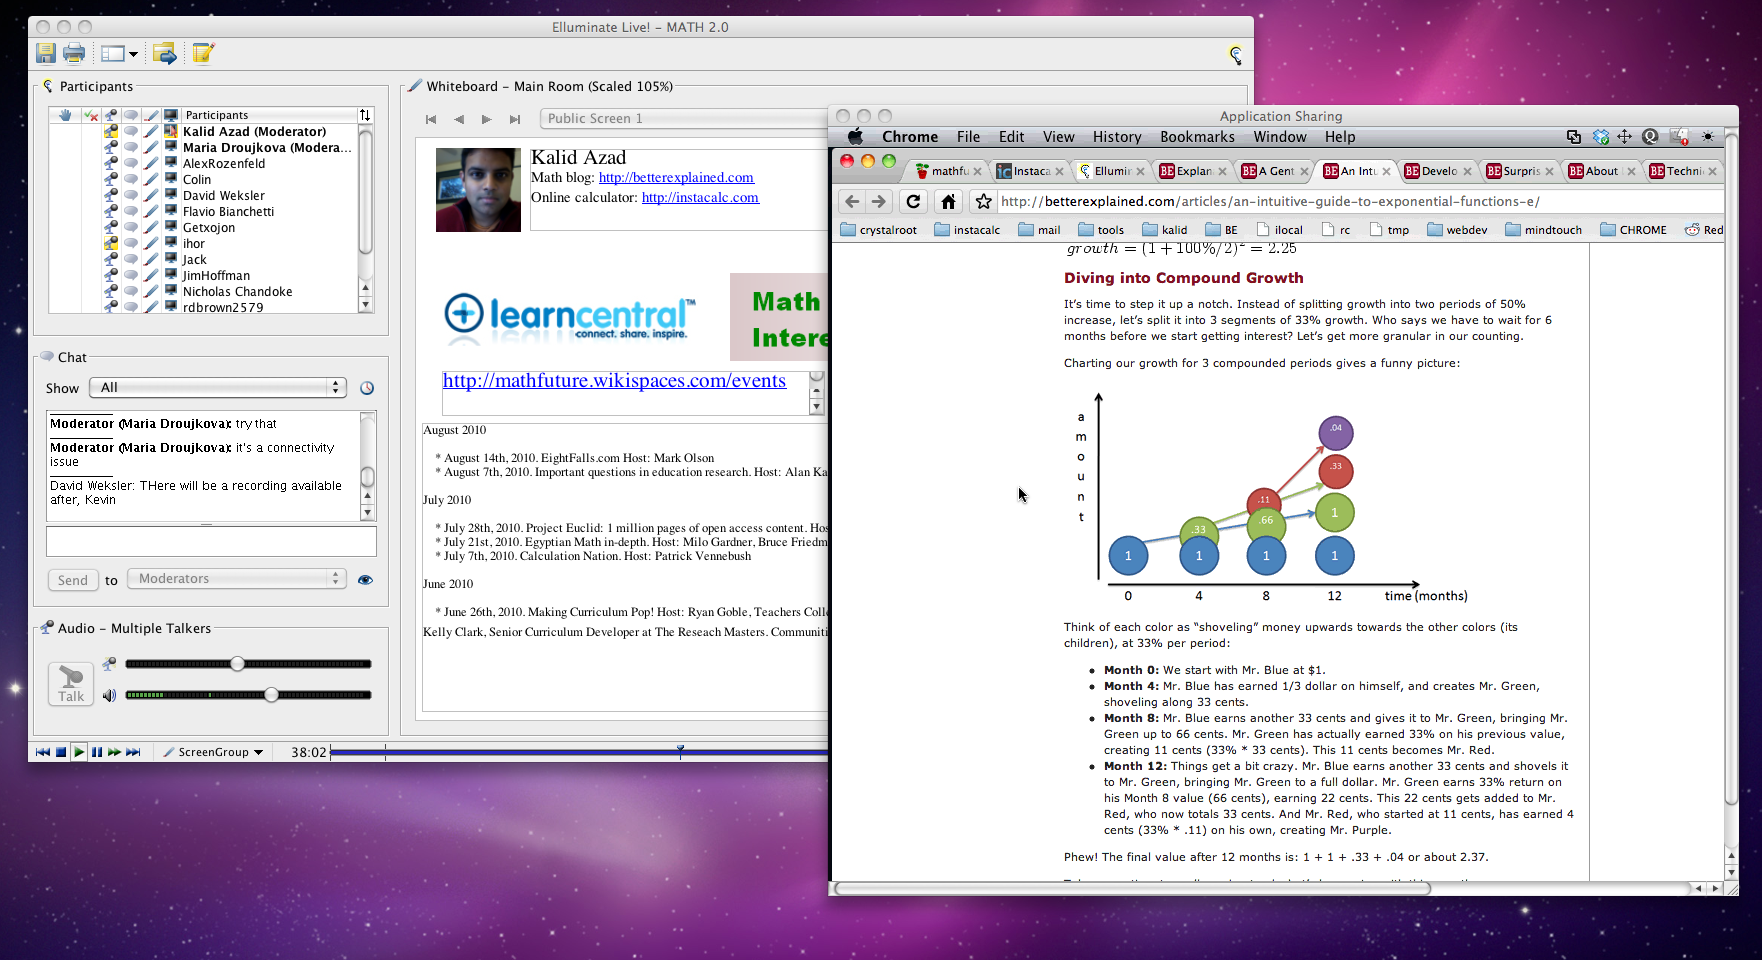Open the ScreenGroup dropdown in playback bar
The image size is (1762, 960).
214,752
